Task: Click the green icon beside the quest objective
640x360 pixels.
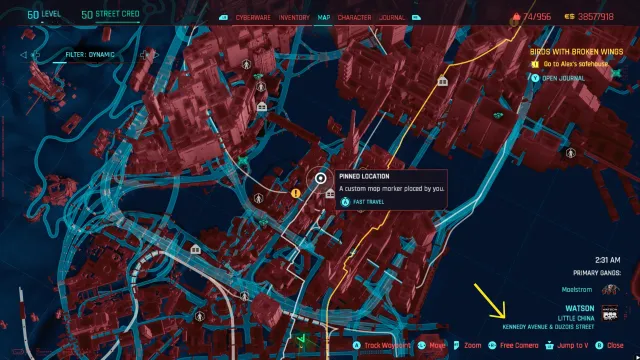Action: pyautogui.click(x=616, y=74)
